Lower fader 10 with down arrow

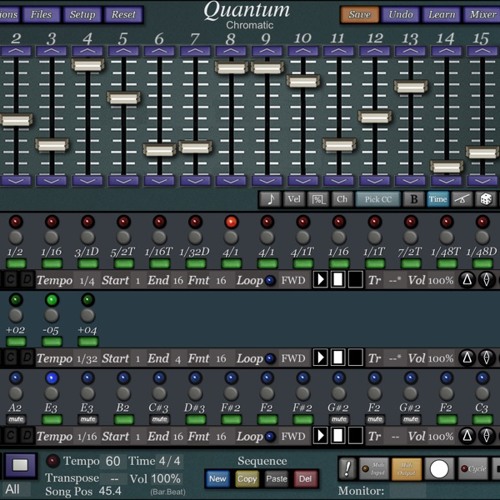[x=303, y=181]
